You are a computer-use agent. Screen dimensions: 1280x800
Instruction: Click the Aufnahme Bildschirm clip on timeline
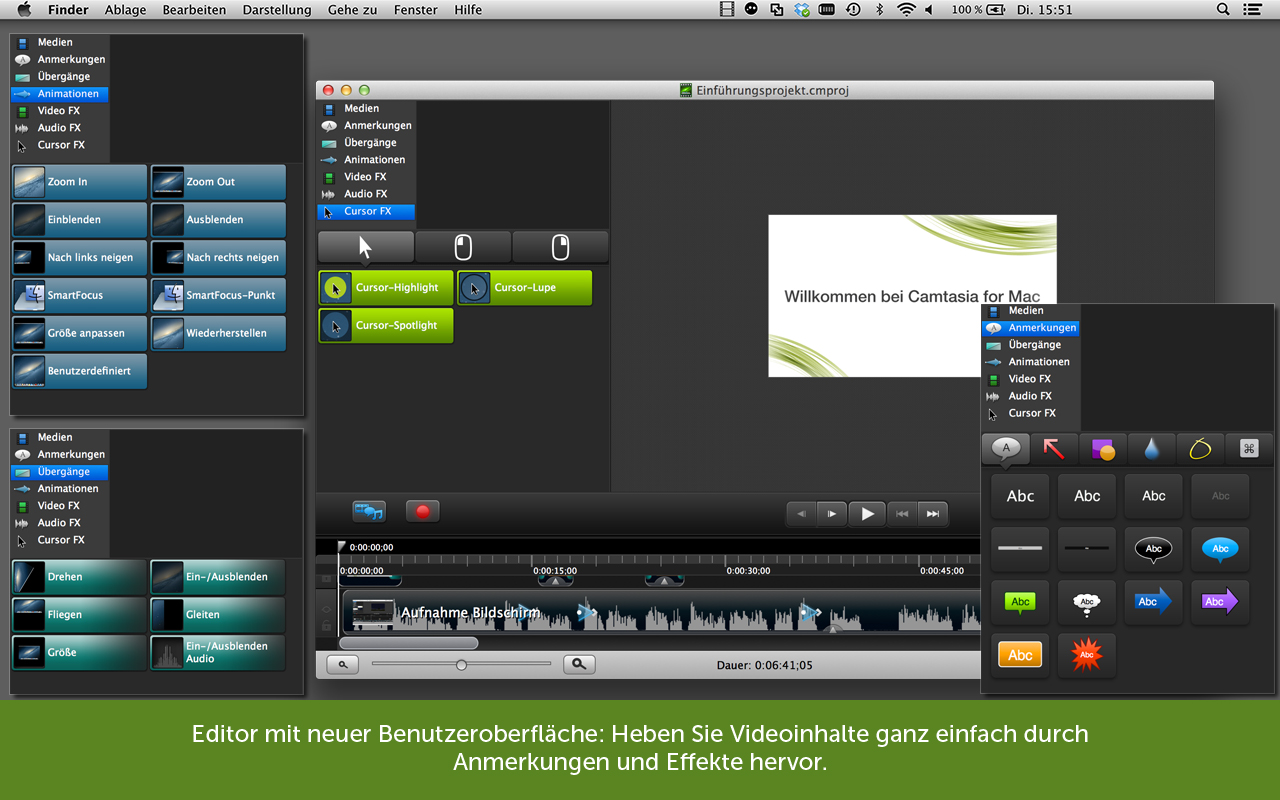pyautogui.click(x=661, y=612)
